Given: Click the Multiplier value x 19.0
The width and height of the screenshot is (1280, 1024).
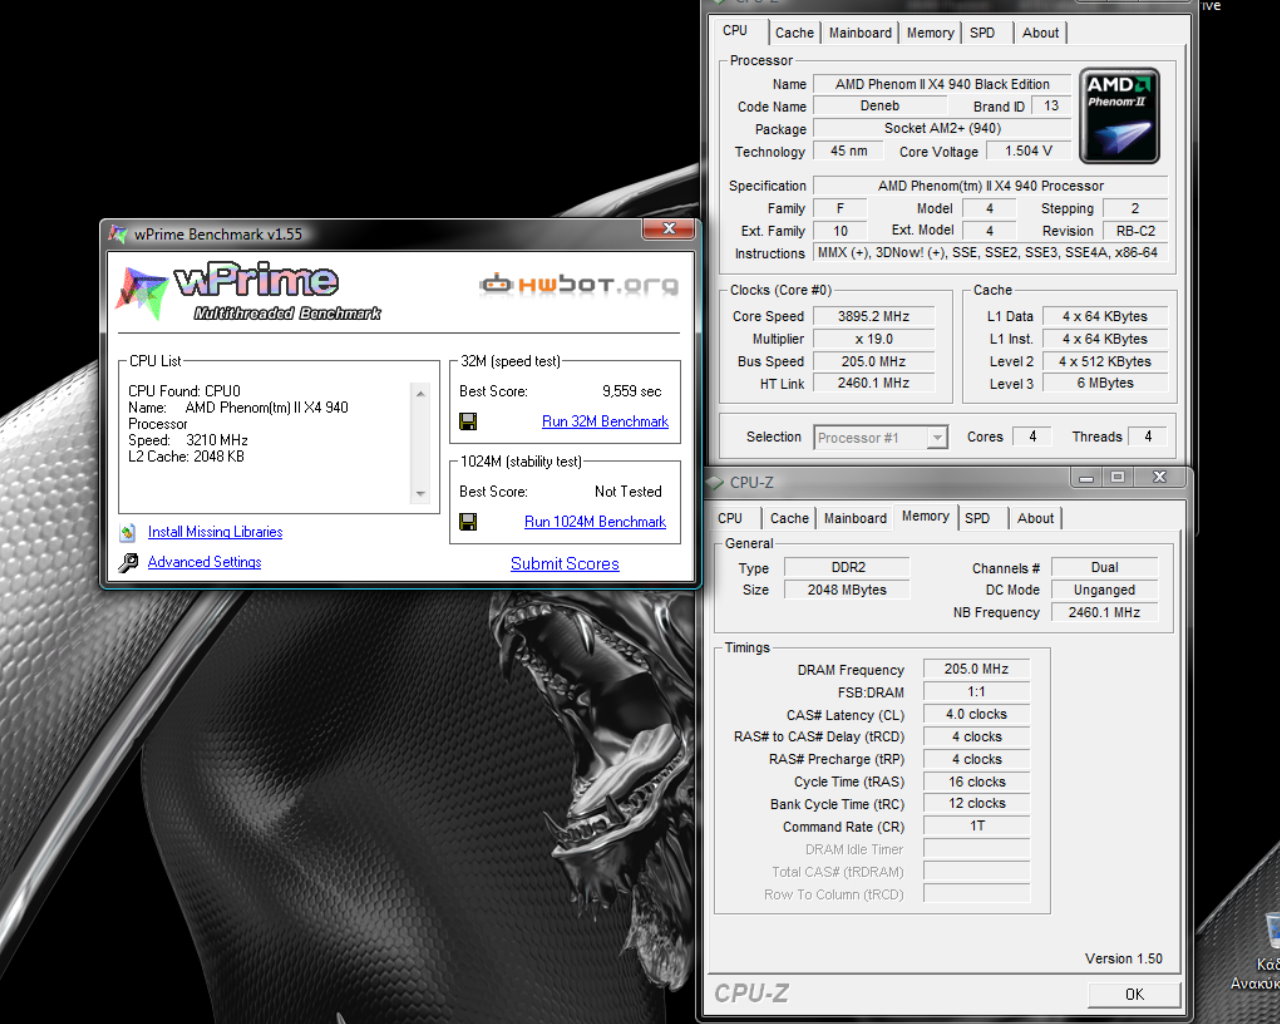Looking at the screenshot, I should 873,339.
